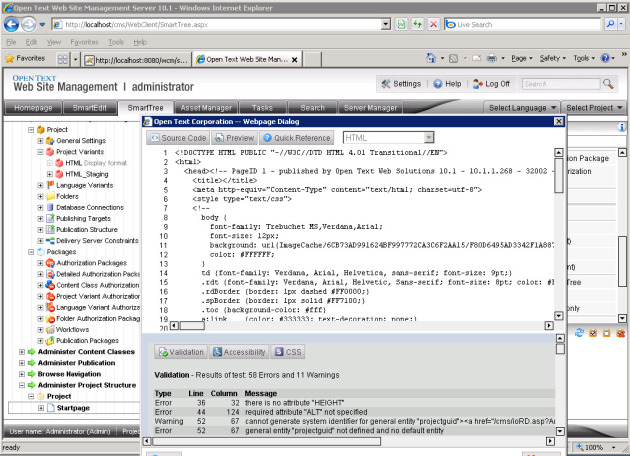
Task: Click the Workflows tree icon
Action: click(x=50, y=330)
